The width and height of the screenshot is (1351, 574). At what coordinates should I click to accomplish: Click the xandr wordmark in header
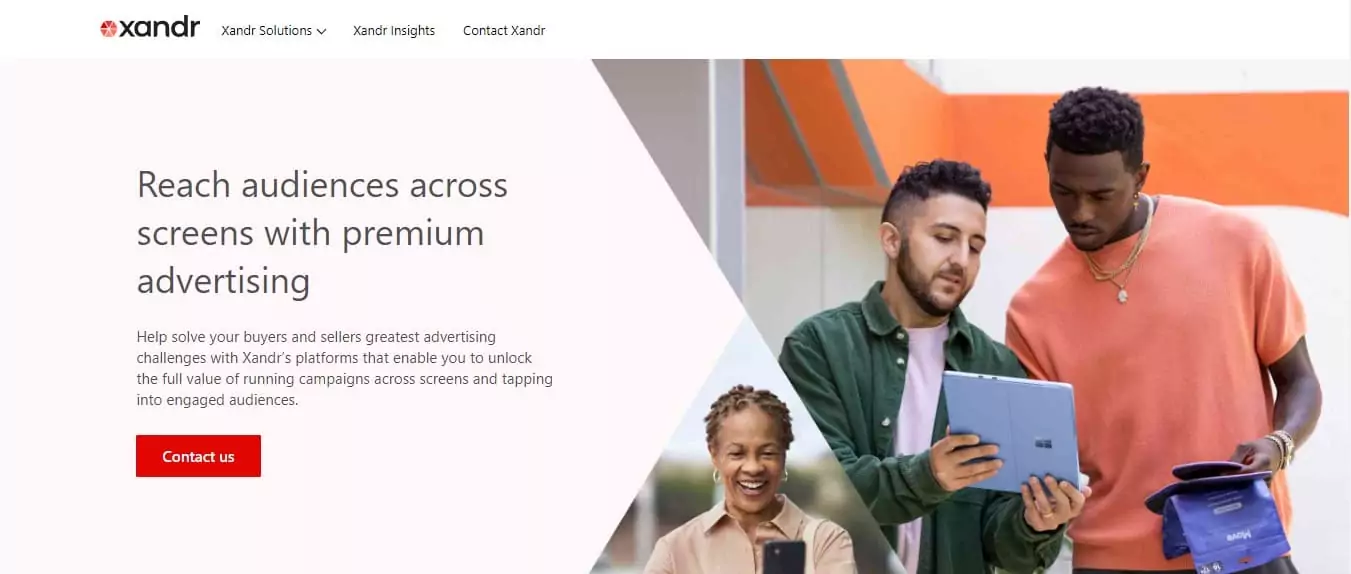coord(159,28)
